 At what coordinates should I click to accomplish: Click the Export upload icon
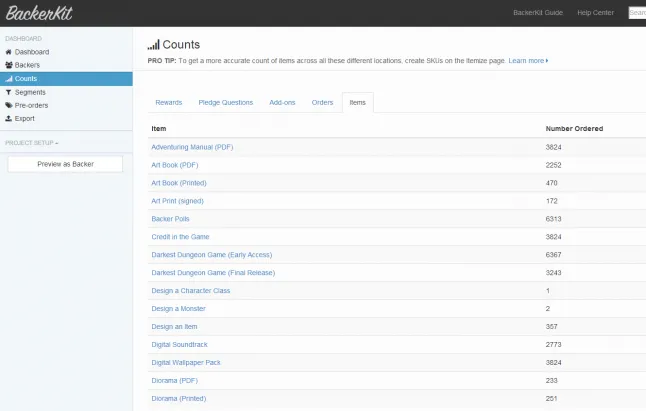(x=8, y=119)
